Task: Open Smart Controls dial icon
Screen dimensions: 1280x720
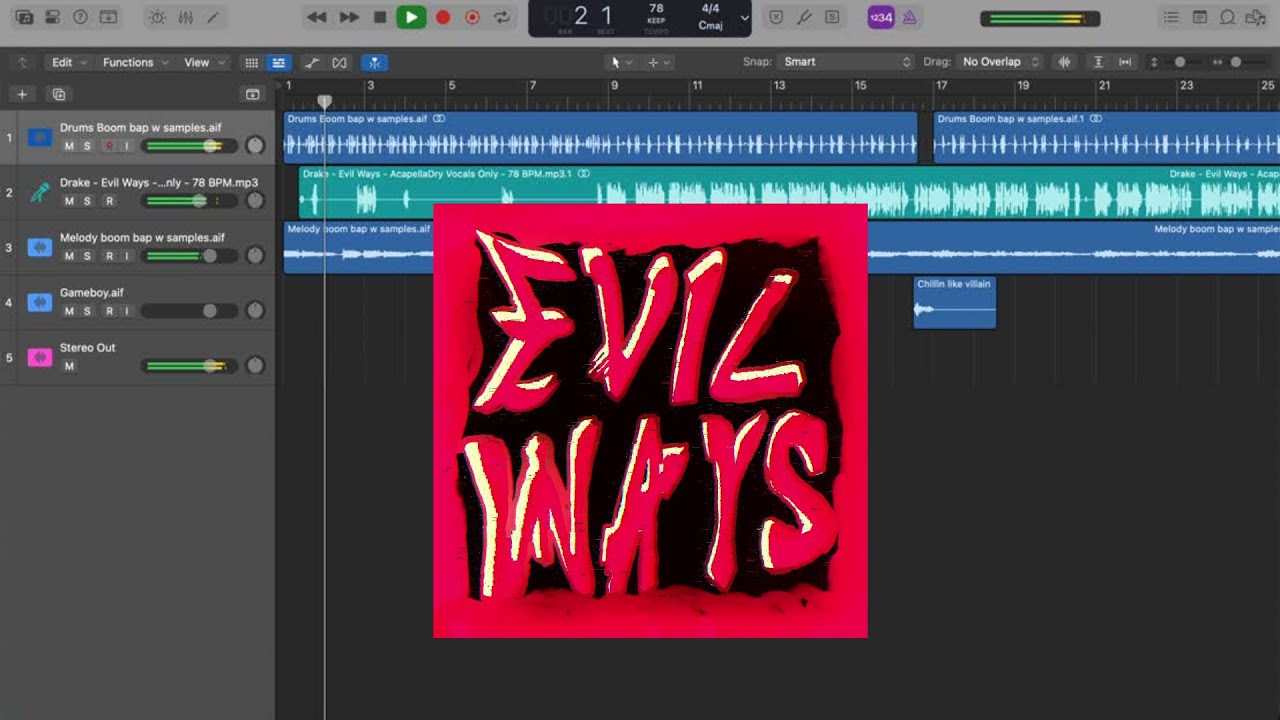Action: 157,17
